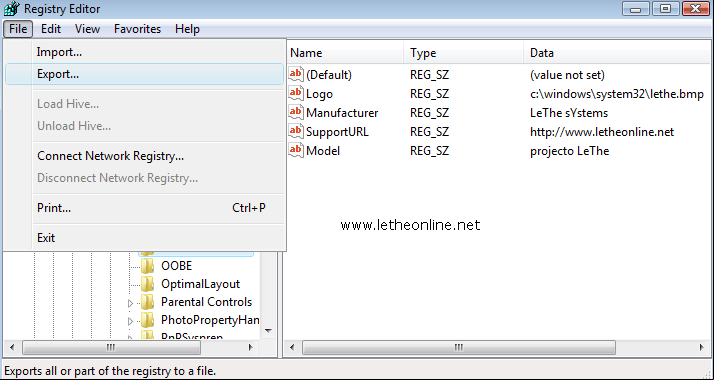Image resolution: width=714 pixels, height=380 pixels.
Task: Choose Print... from the File menu
Action: (x=144, y=208)
